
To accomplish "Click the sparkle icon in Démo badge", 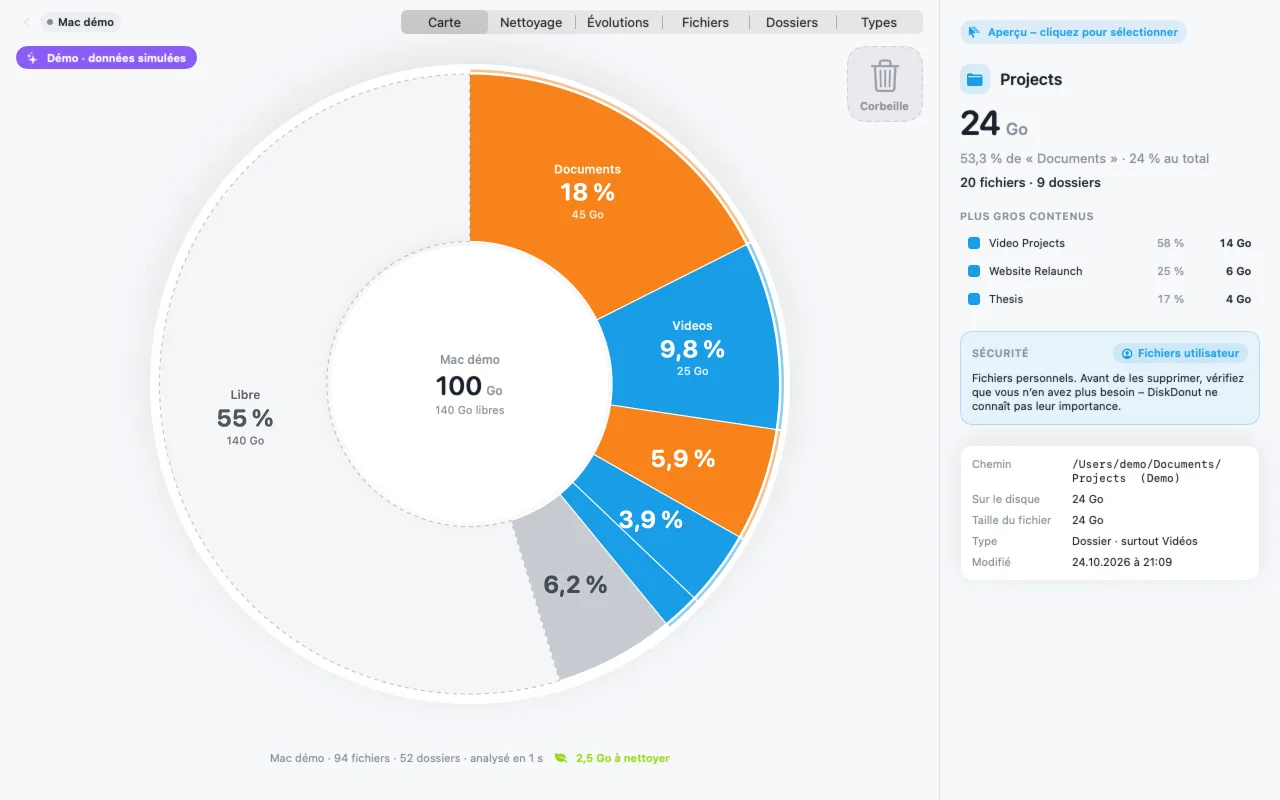I will click(32, 58).
